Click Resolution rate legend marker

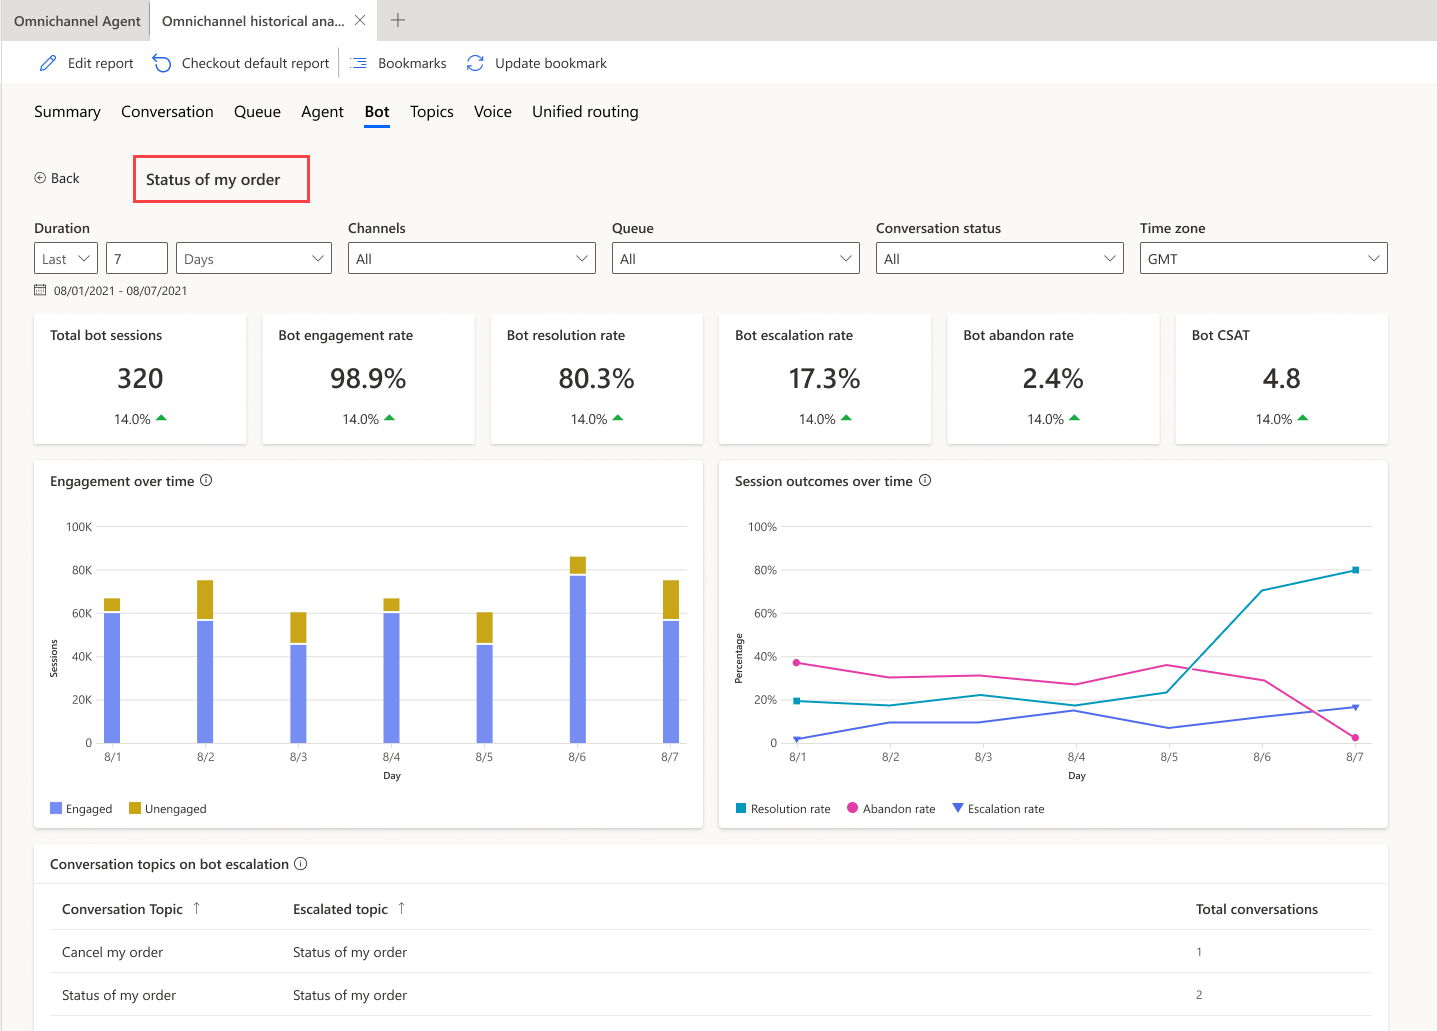741,808
